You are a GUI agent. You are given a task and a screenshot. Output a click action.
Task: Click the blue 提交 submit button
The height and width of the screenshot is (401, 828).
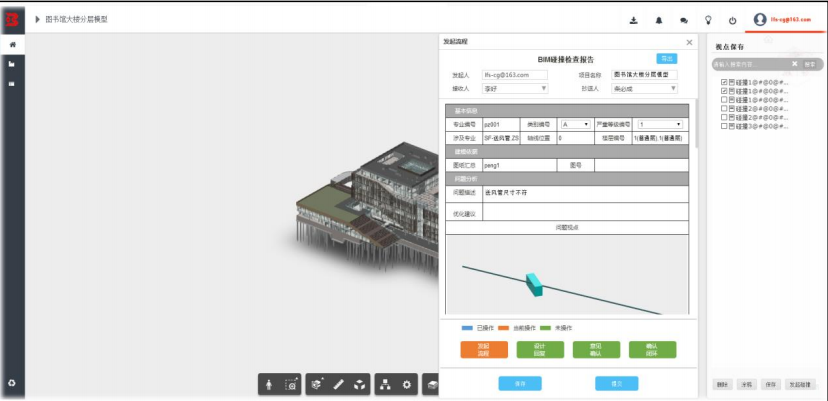click(616, 384)
